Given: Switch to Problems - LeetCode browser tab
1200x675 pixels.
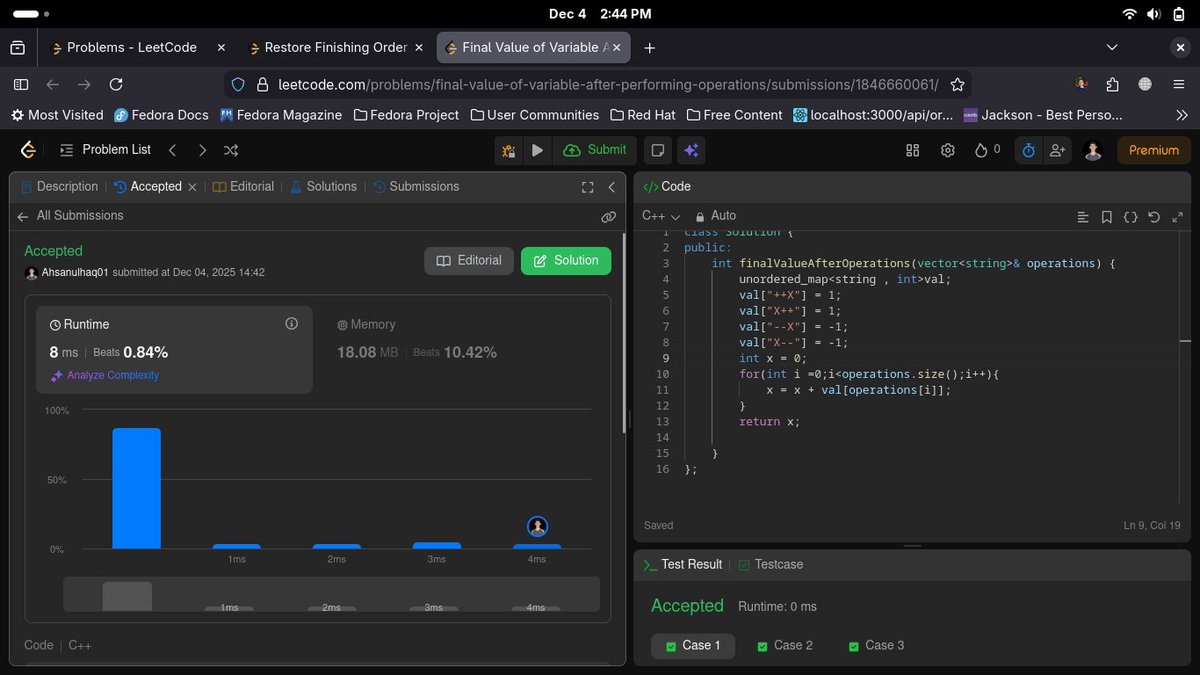Looking at the screenshot, I should [x=132, y=47].
